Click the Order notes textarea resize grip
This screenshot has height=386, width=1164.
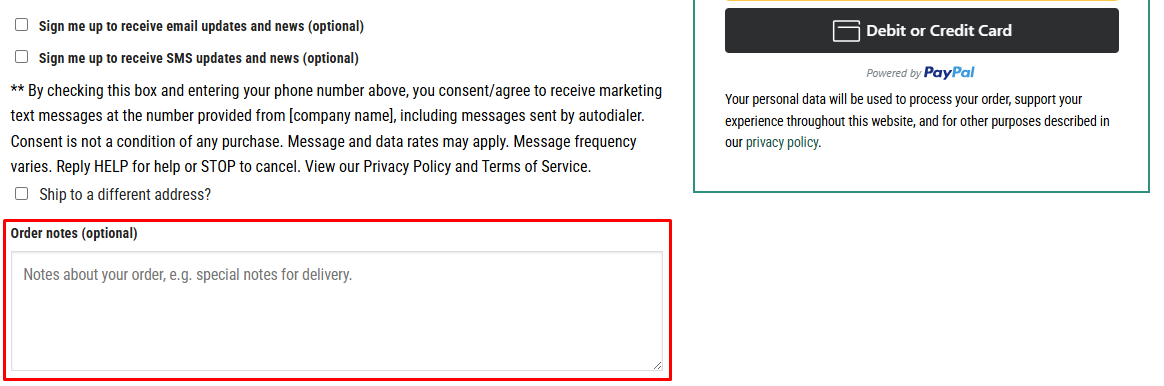pos(657,365)
